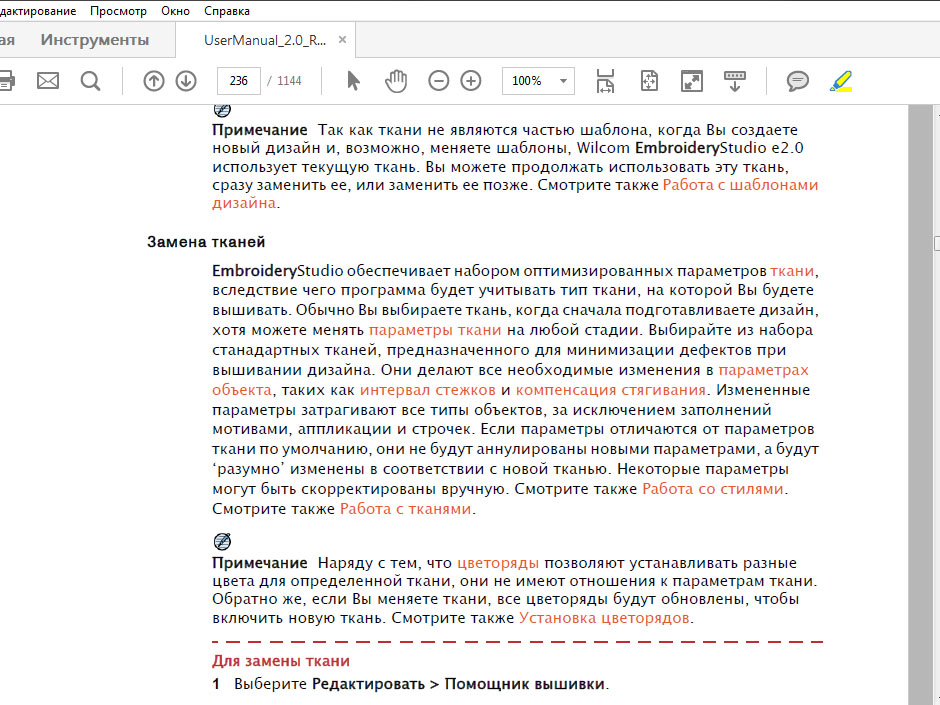Add a comment note icon

tap(797, 81)
